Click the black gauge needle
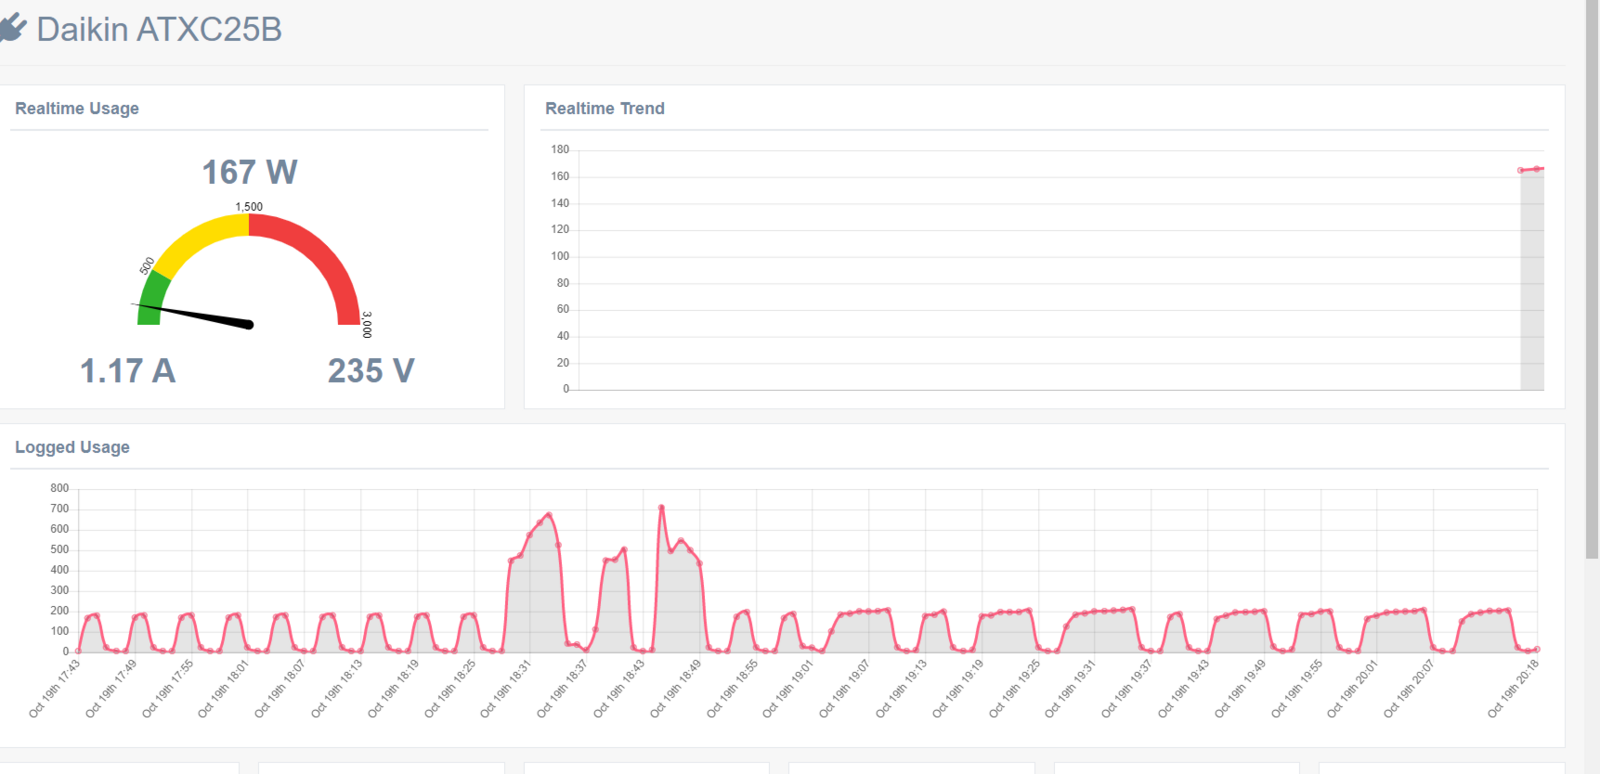Image resolution: width=1600 pixels, height=774 pixels. (x=192, y=314)
